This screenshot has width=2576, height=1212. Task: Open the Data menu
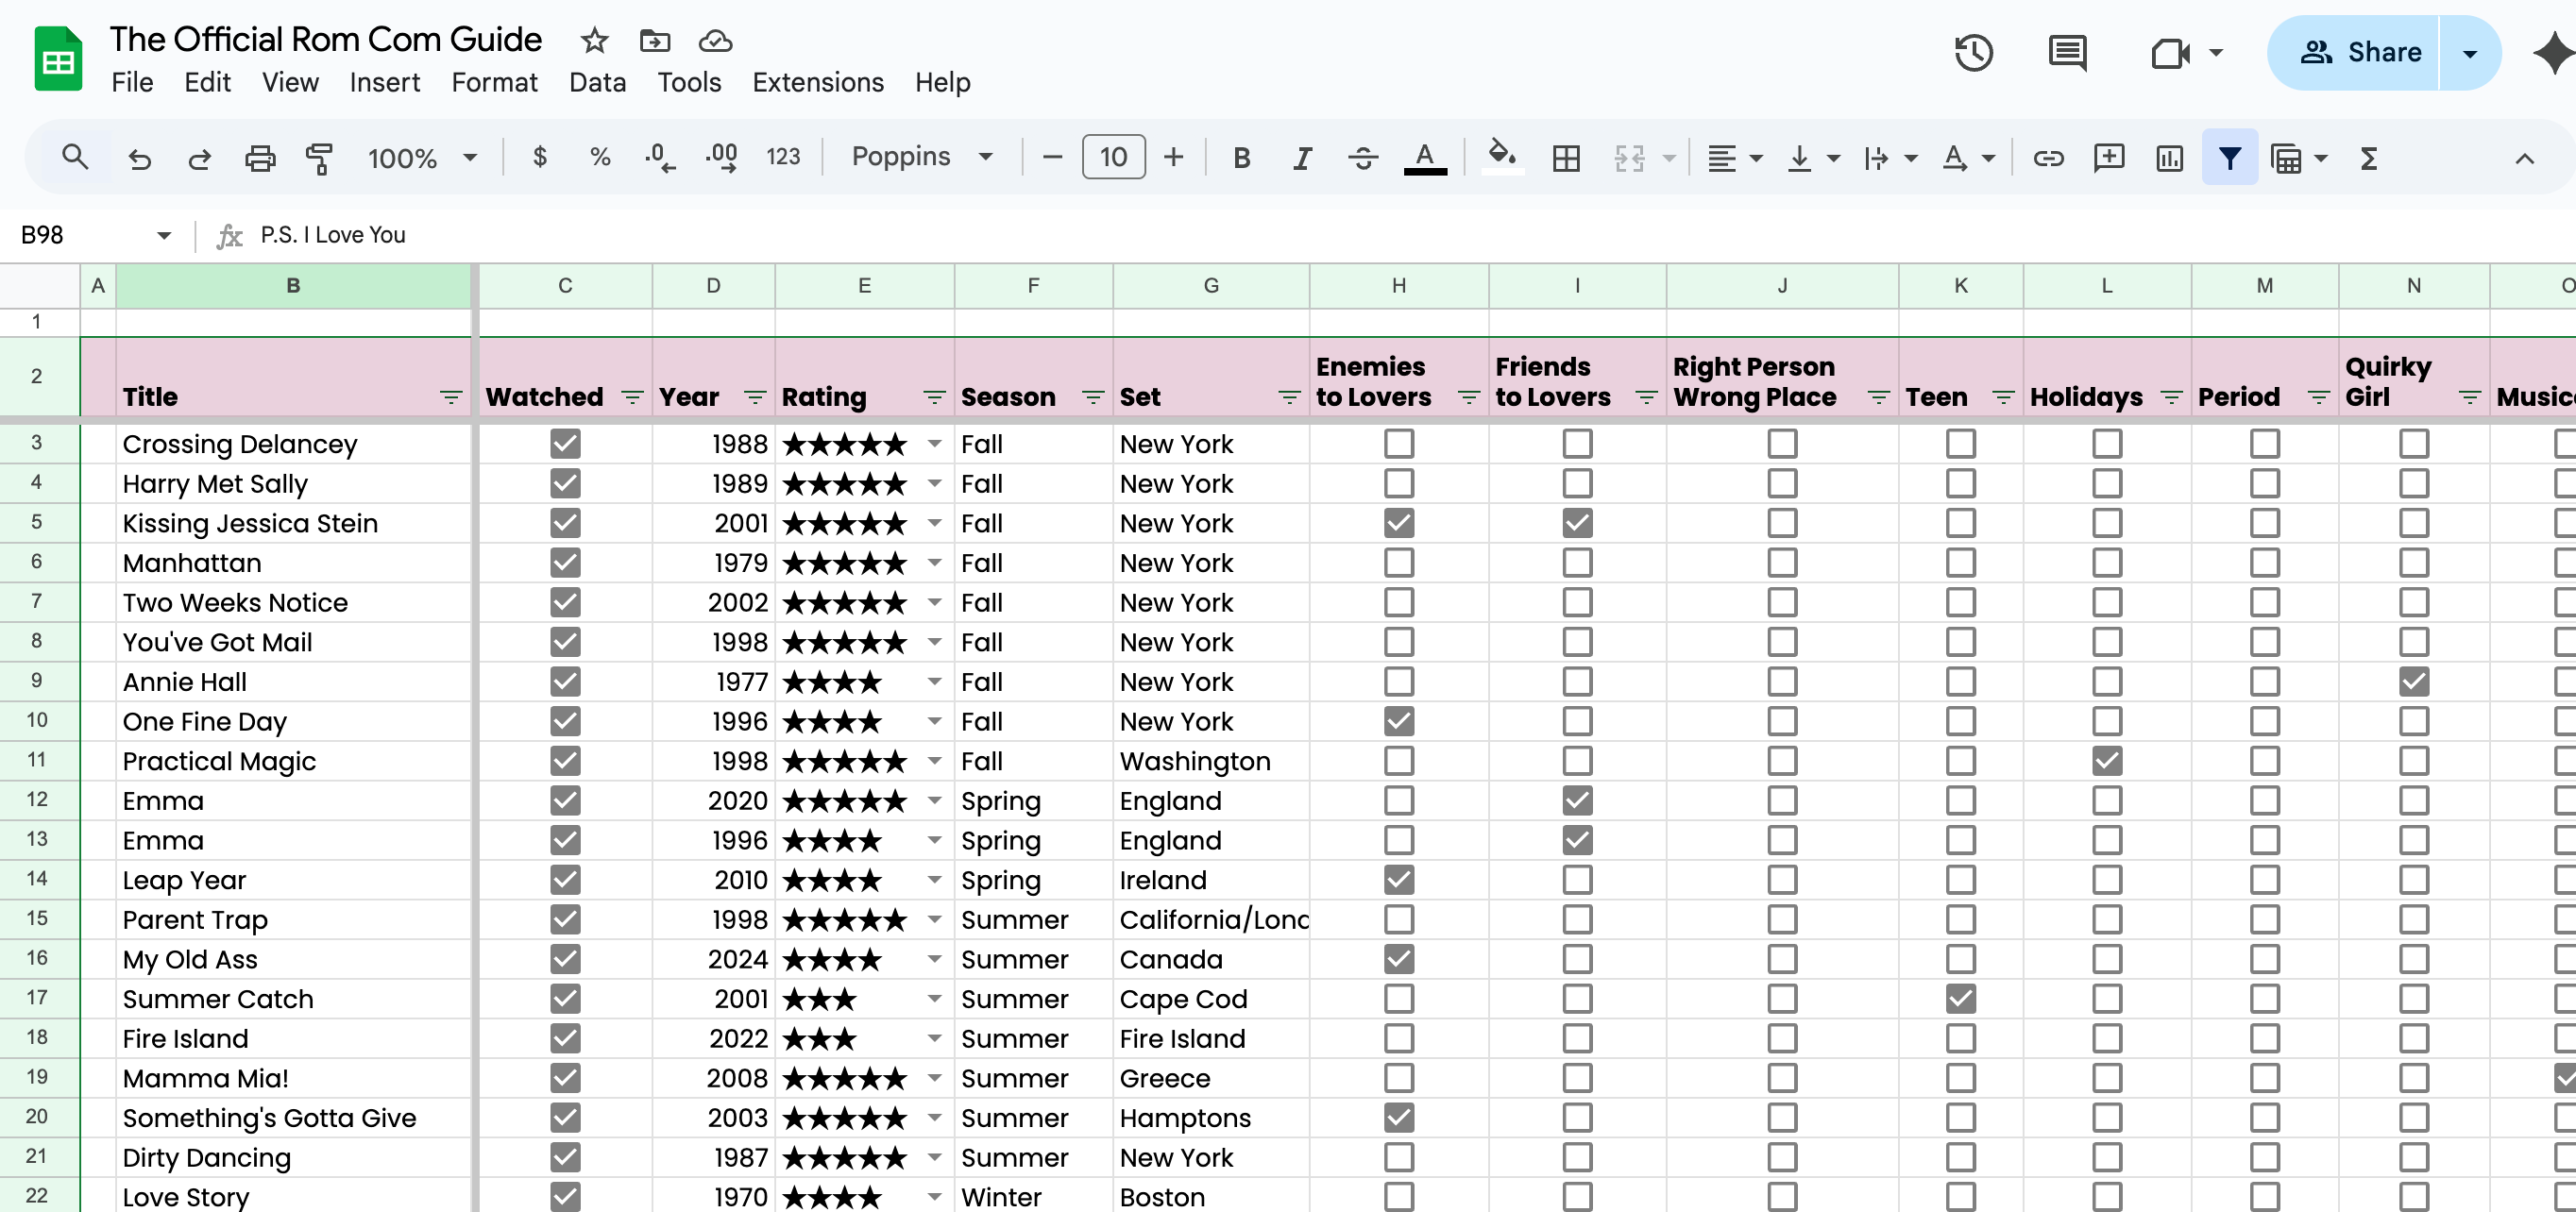[597, 83]
